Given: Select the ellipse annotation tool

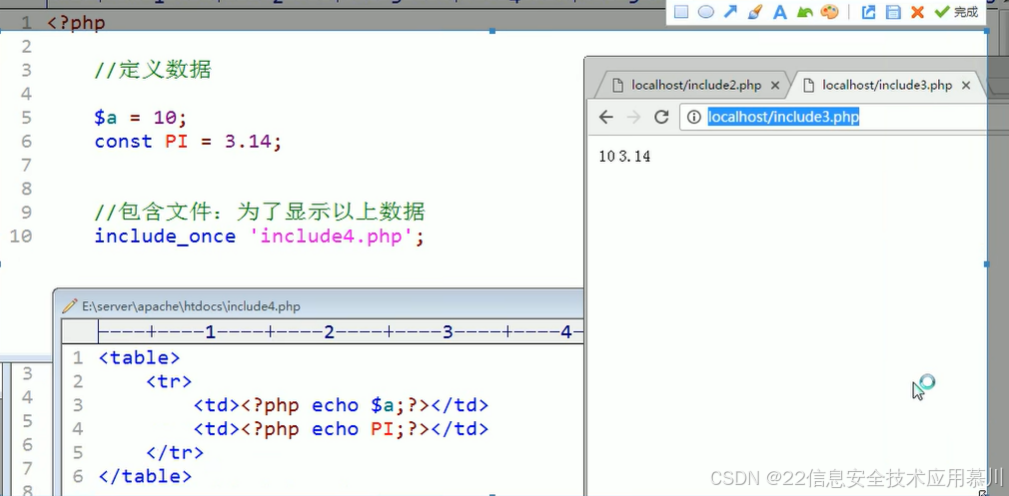Looking at the screenshot, I should 706,12.
